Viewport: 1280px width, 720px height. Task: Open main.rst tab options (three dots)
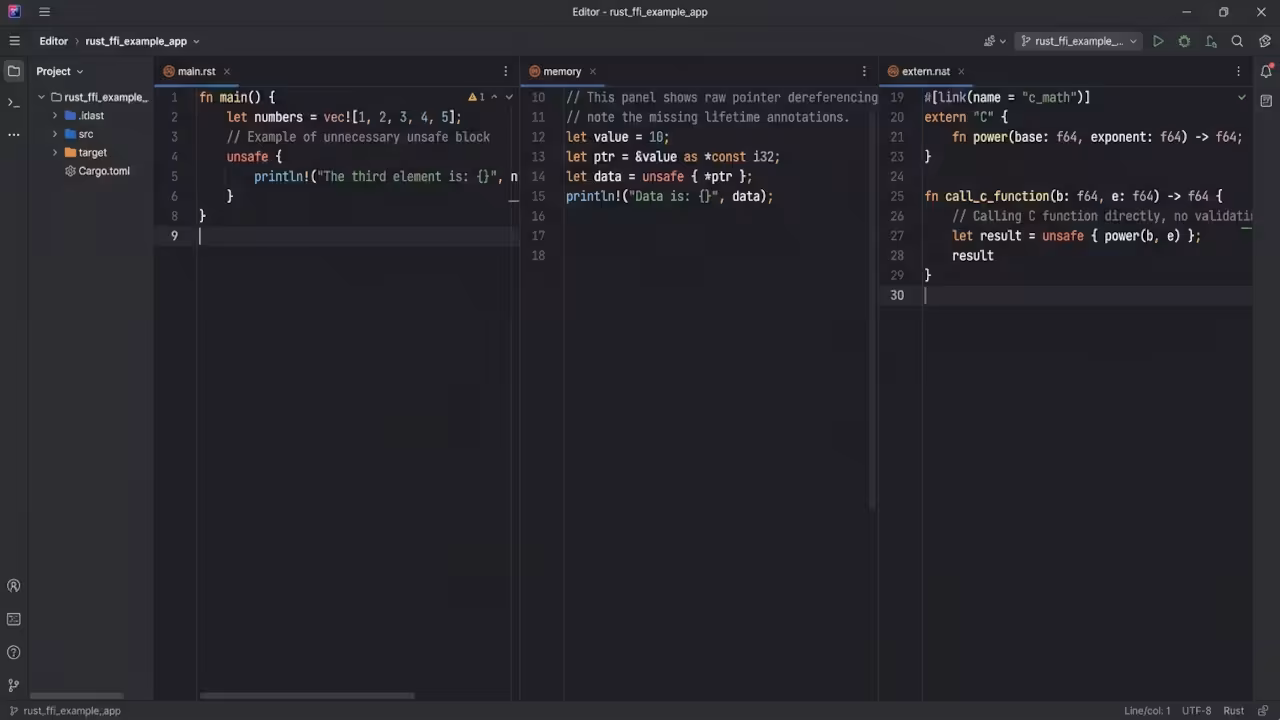coord(505,71)
